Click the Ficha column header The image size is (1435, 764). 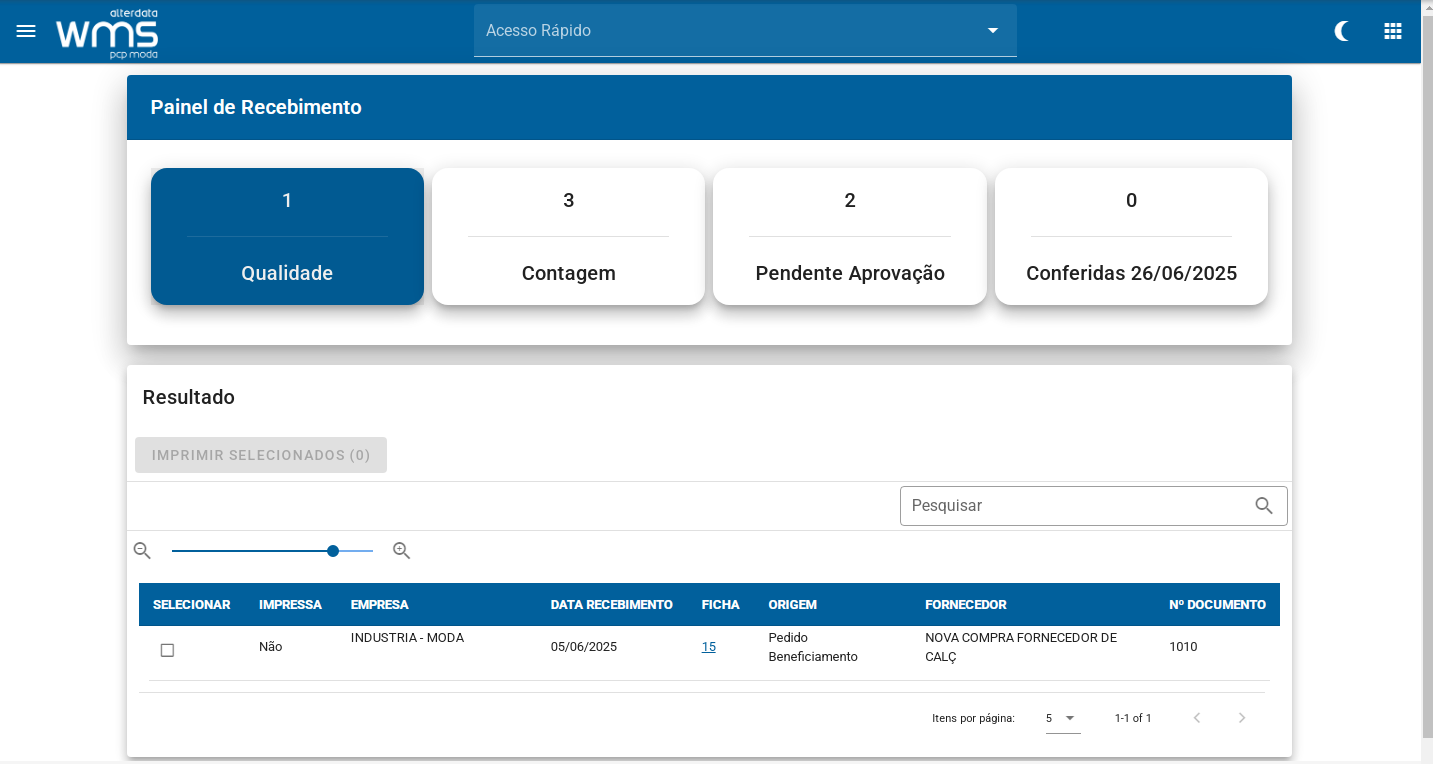point(721,605)
